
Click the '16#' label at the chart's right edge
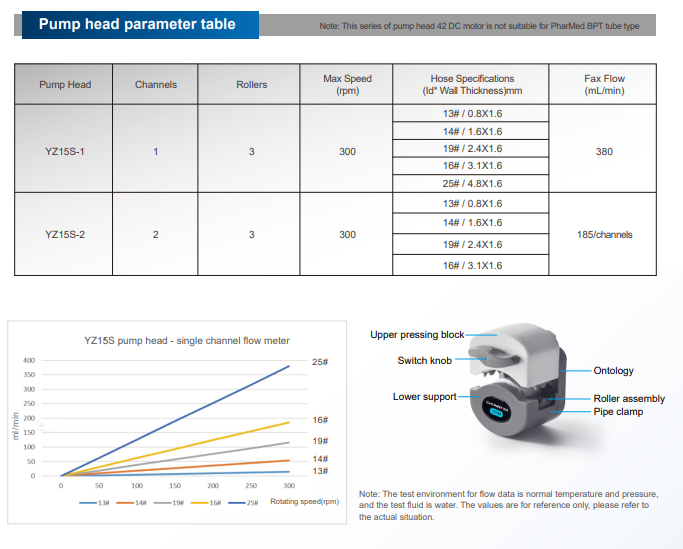320,420
